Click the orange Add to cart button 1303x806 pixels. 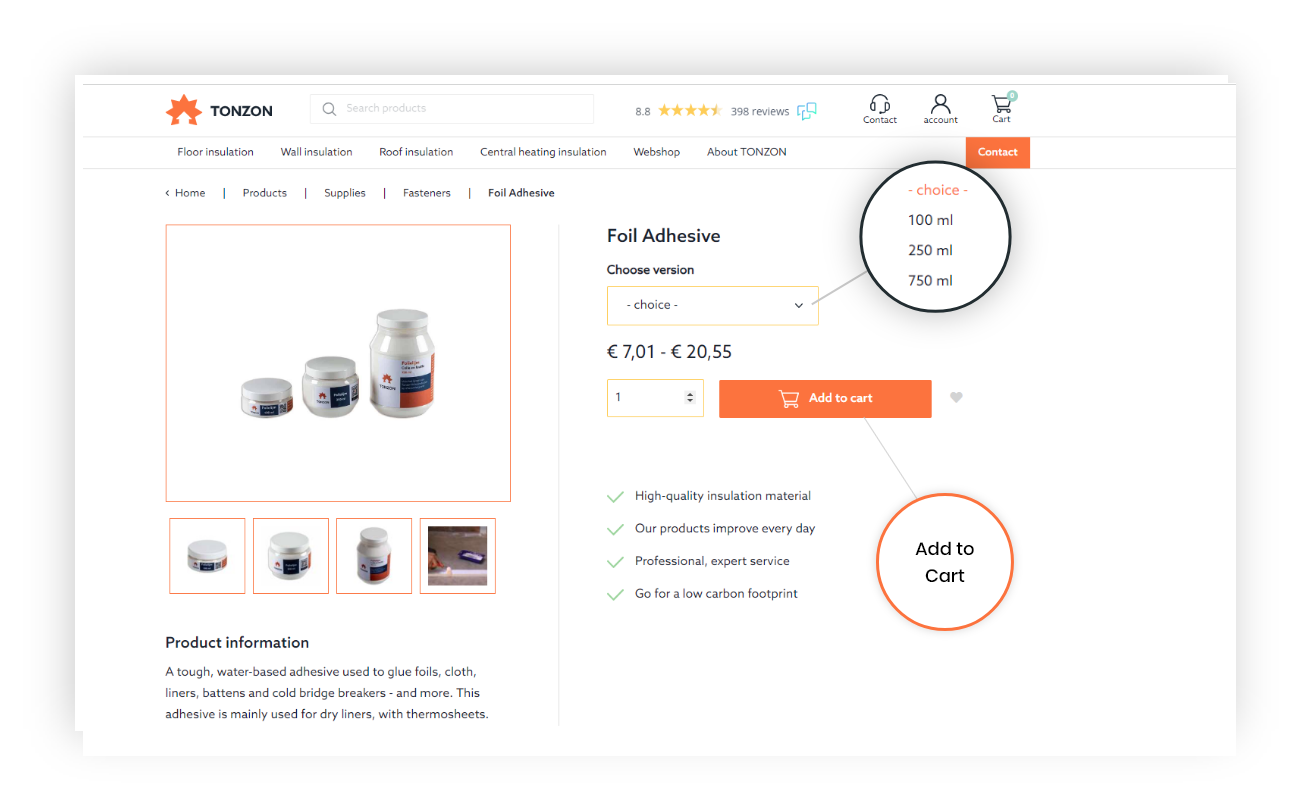tap(825, 398)
